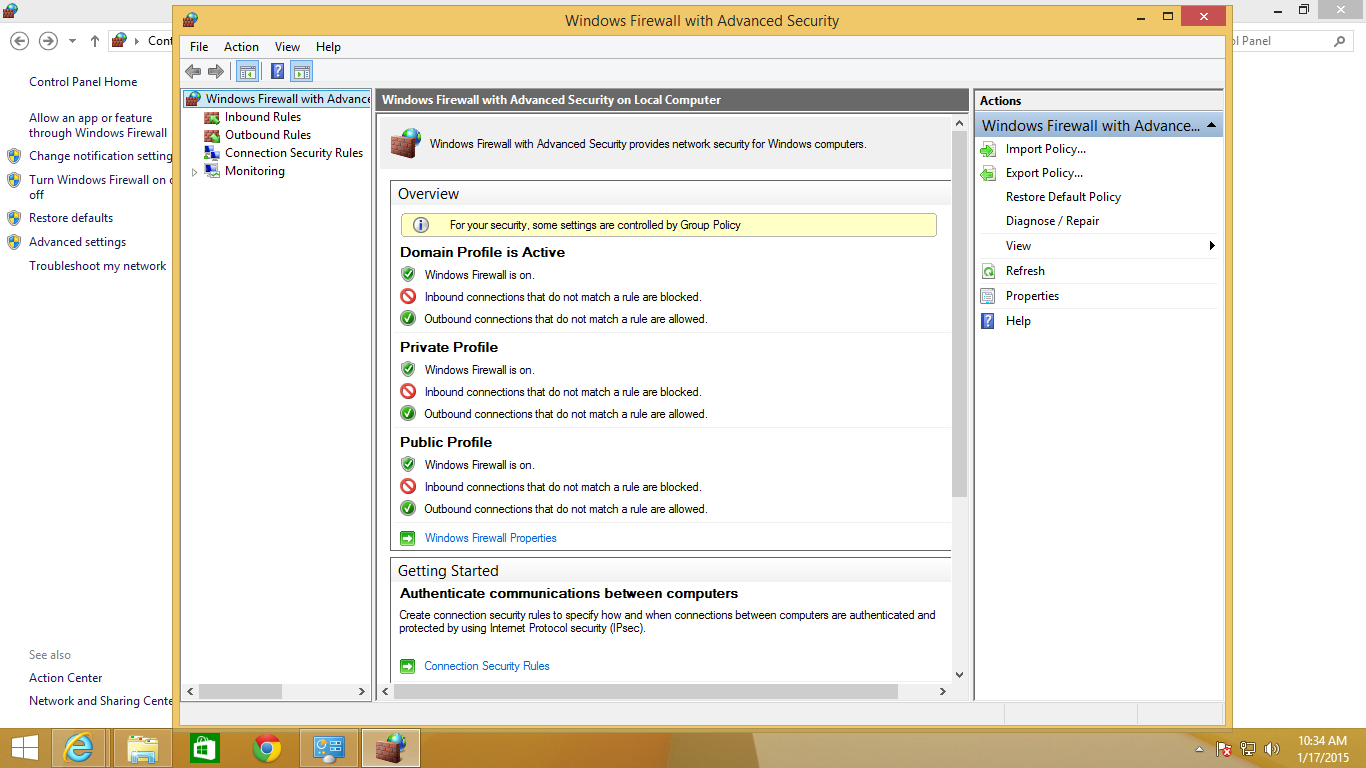Toggle the Action pane toolbar icon
1366x768 pixels.
pyautogui.click(x=302, y=71)
